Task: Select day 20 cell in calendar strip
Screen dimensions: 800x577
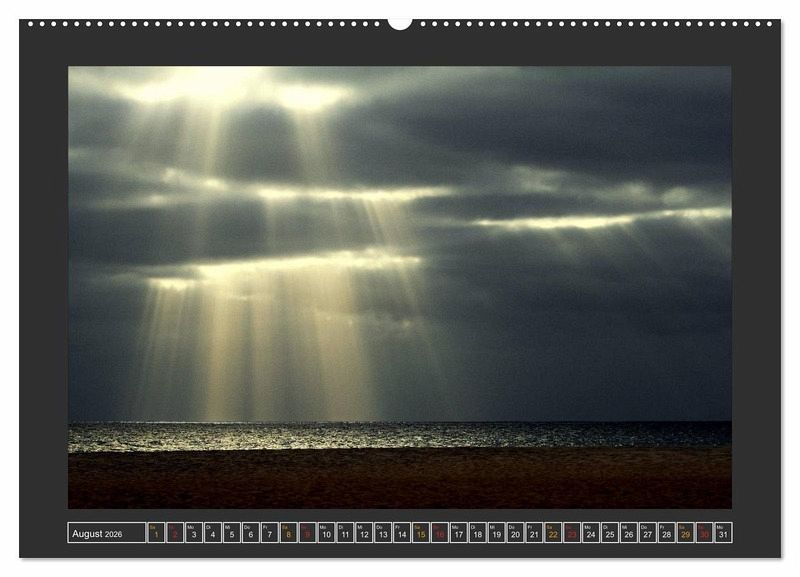Action: pyautogui.click(x=515, y=532)
